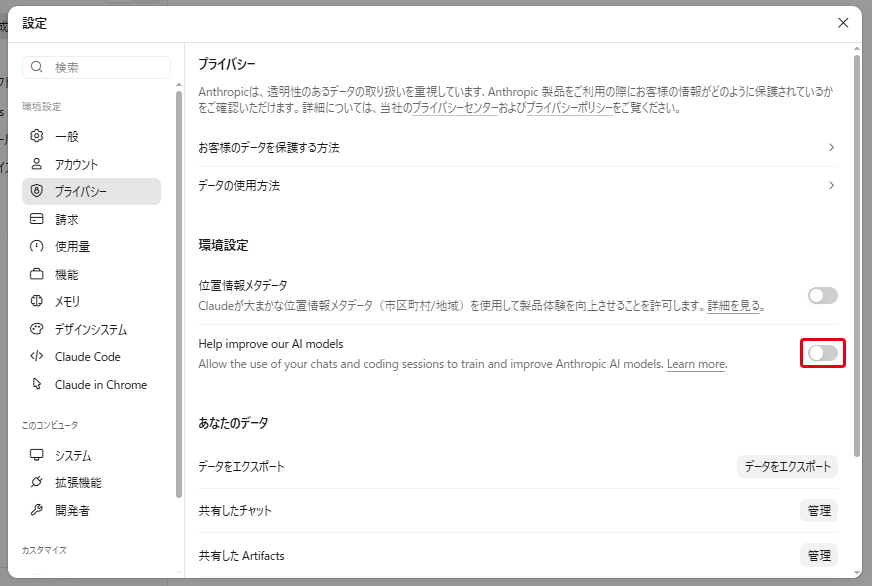
Task: Click the palette icon for デザインシステム
Action: pyautogui.click(x=37, y=329)
